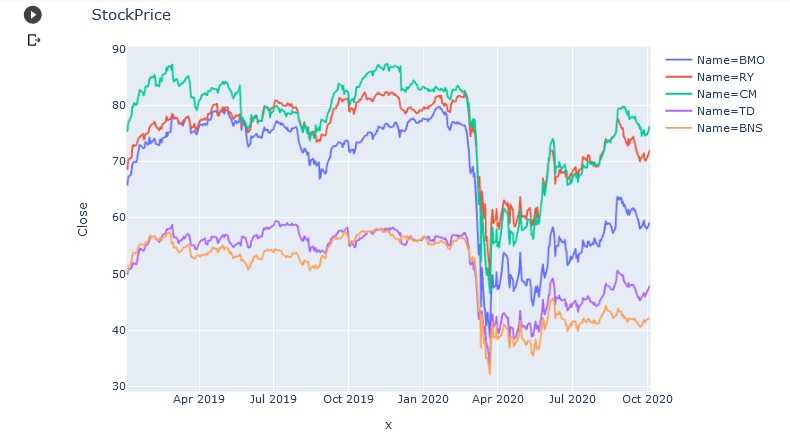Click the Oct 2019 x-axis label
The height and width of the screenshot is (445, 790).
coord(349,399)
